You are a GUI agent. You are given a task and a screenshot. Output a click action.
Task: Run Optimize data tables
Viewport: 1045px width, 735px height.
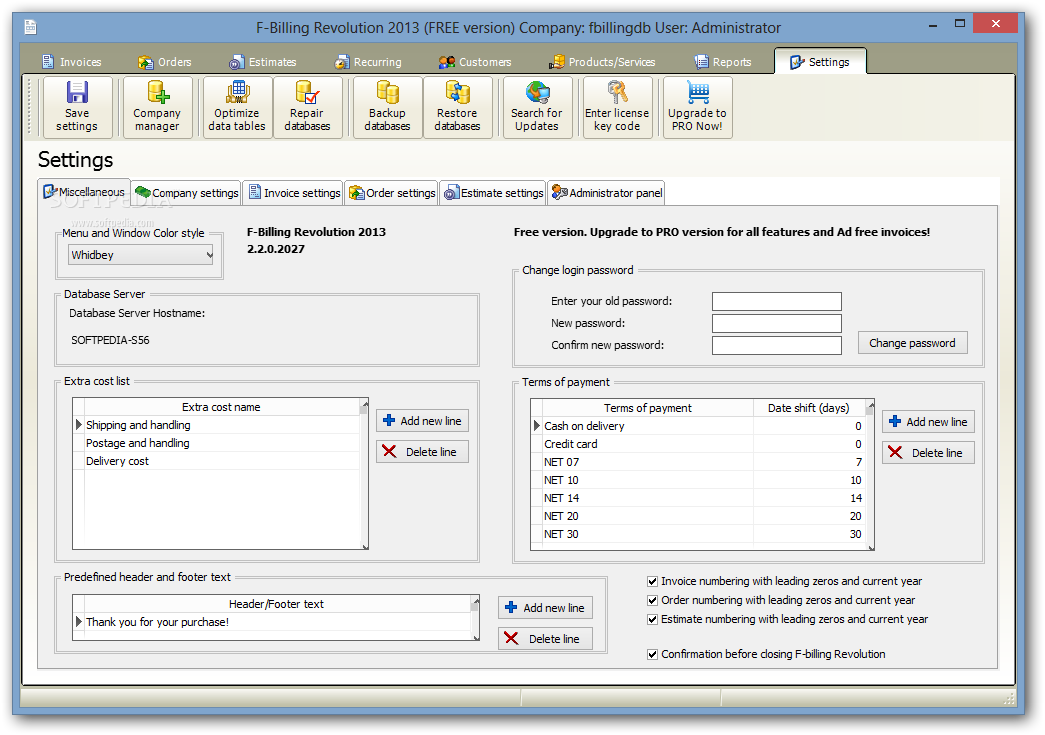point(237,107)
